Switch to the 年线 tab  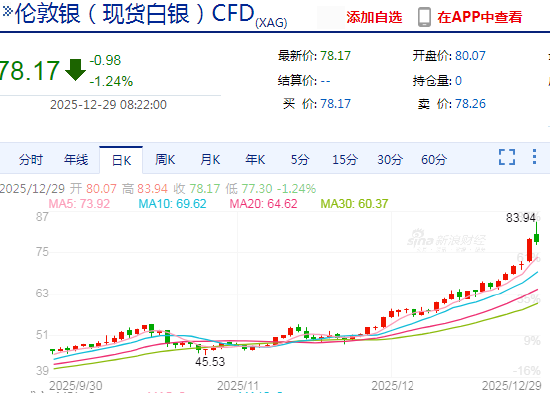(x=76, y=160)
